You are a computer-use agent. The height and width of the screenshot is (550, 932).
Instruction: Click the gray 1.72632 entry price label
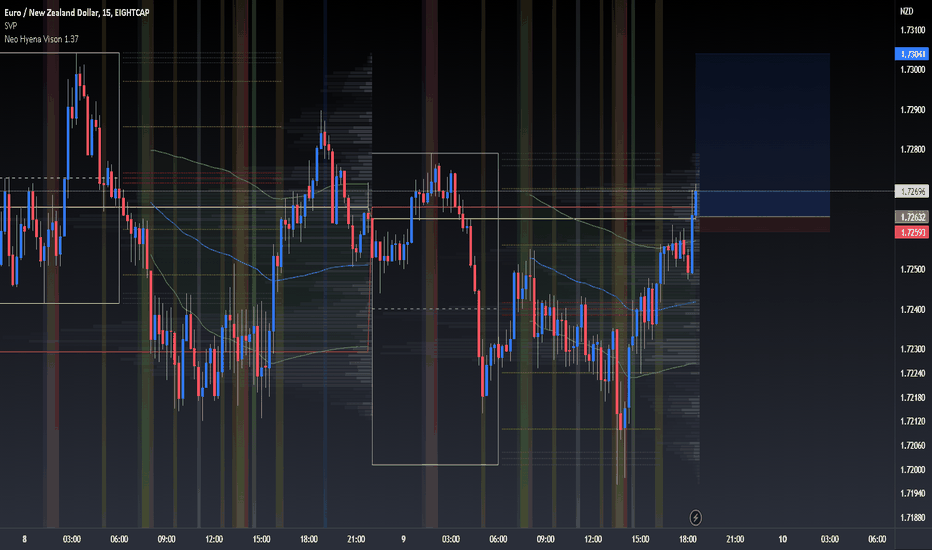[912, 217]
